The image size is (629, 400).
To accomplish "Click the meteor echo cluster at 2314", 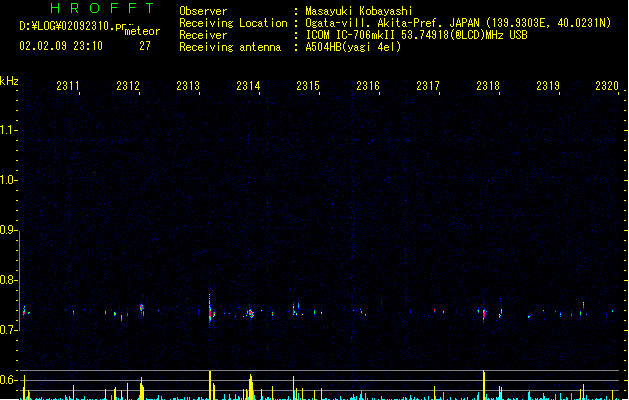I will click(x=250, y=313).
